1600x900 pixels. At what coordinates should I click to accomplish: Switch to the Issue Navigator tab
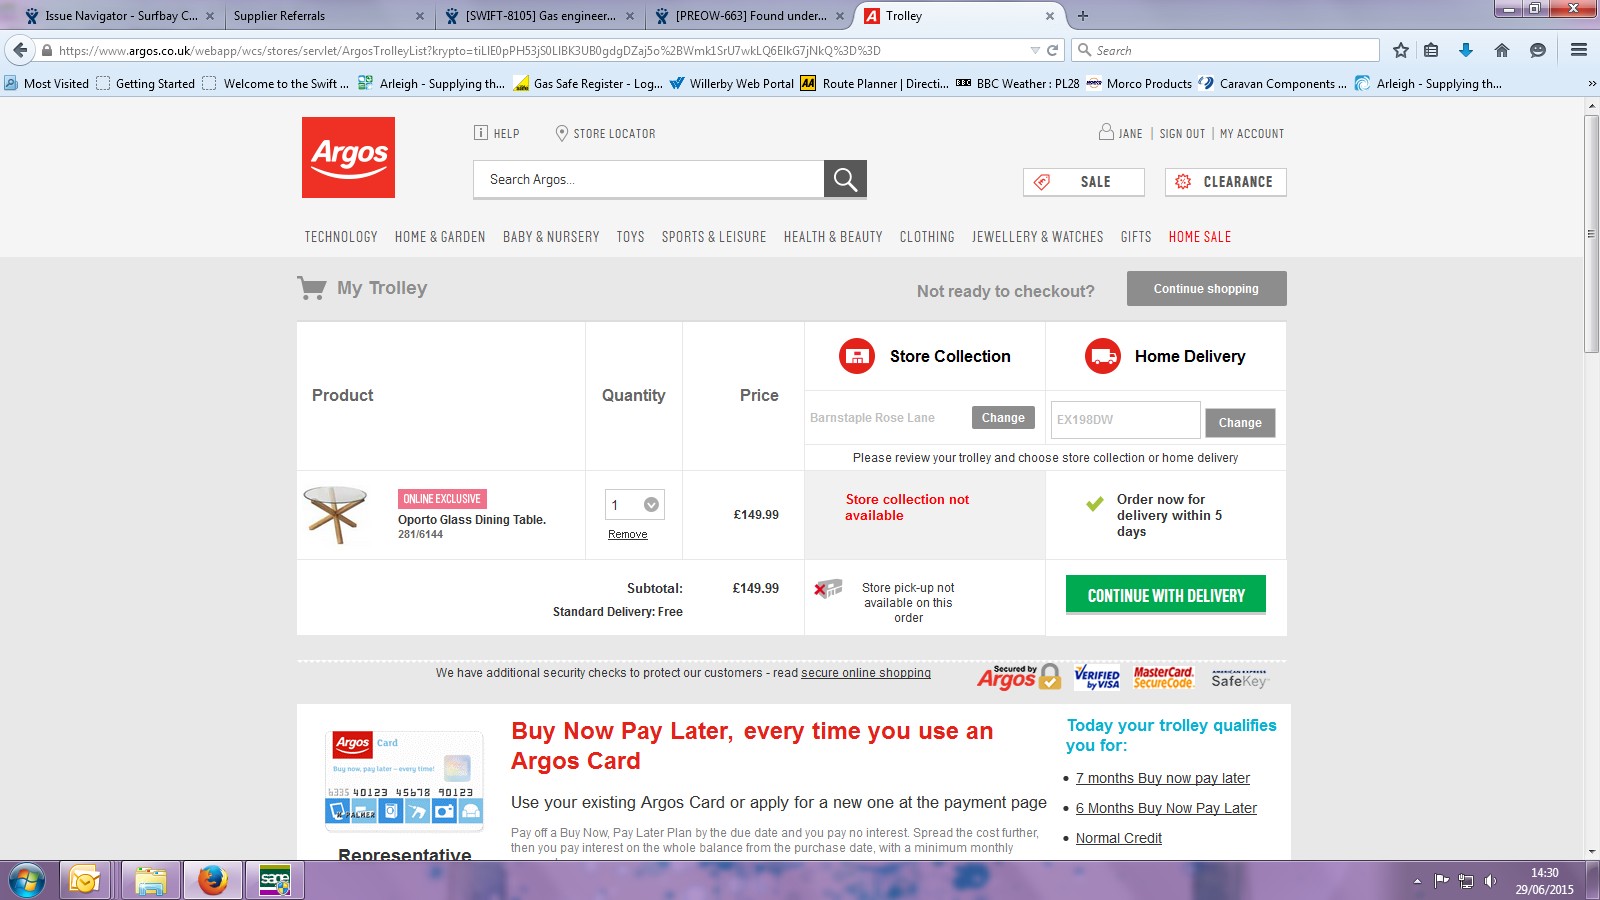click(x=120, y=16)
